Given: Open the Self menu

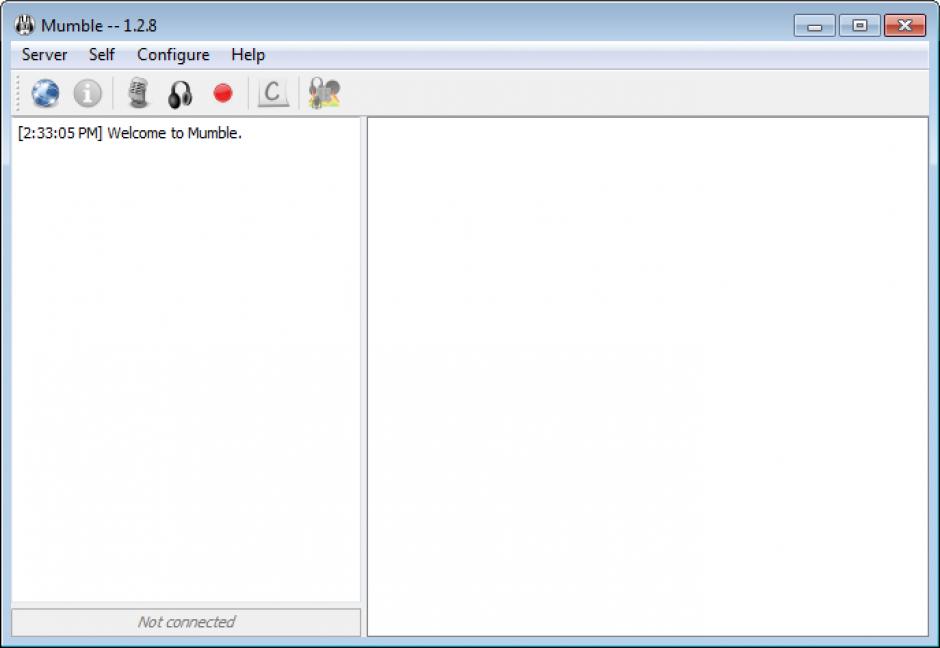Looking at the screenshot, I should coord(101,55).
